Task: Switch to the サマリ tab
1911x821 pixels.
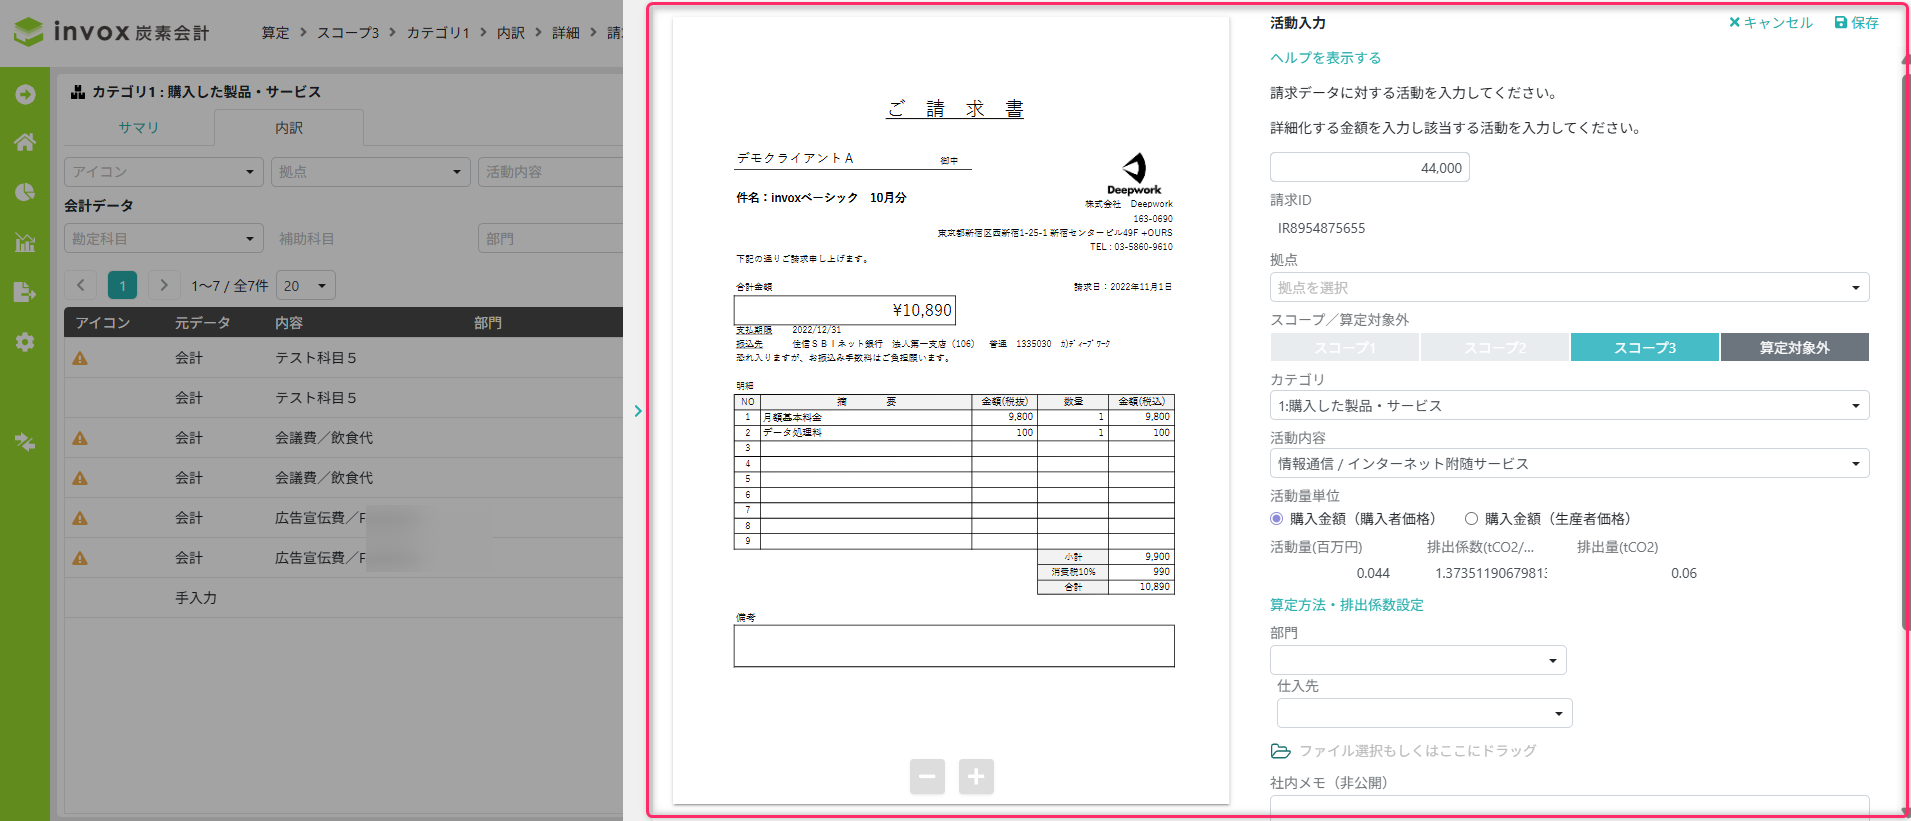Action: pos(139,128)
